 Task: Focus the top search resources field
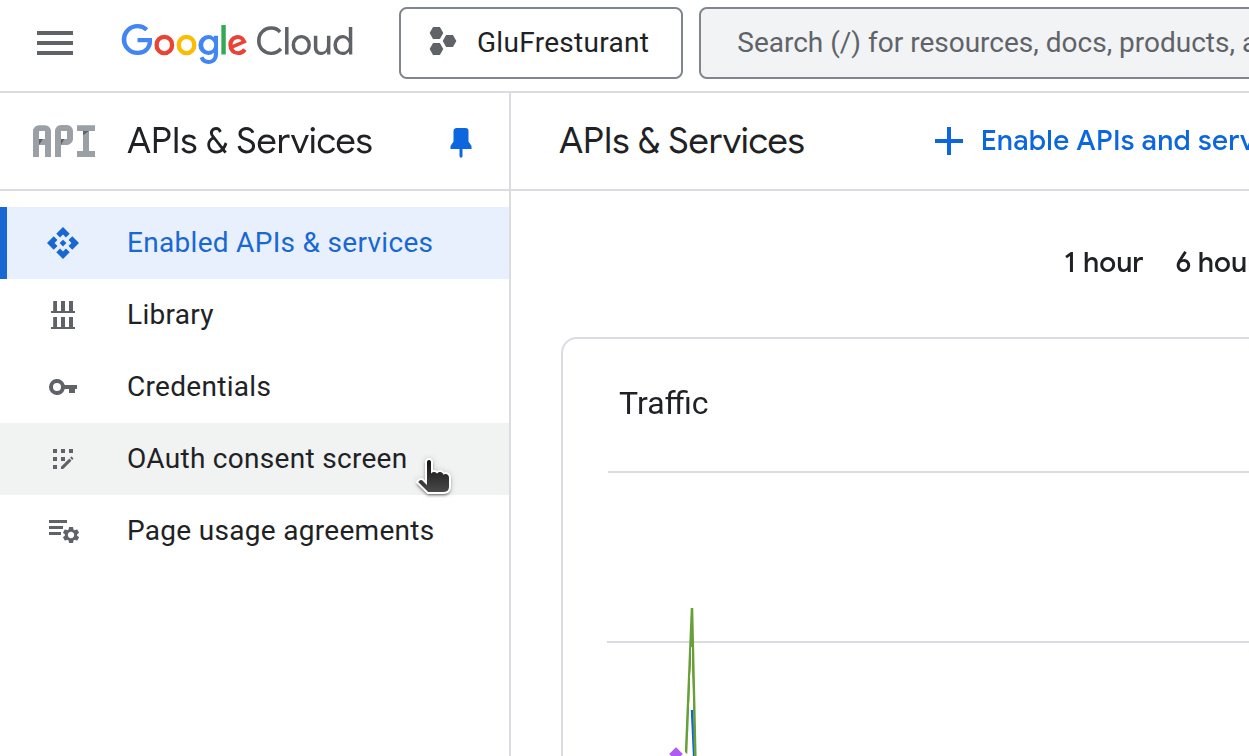[990, 43]
